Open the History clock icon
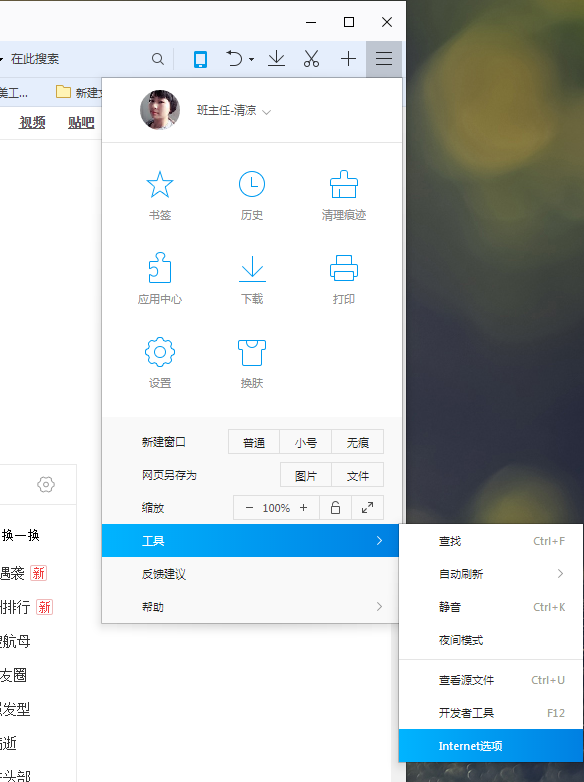The width and height of the screenshot is (584, 782). [252, 185]
